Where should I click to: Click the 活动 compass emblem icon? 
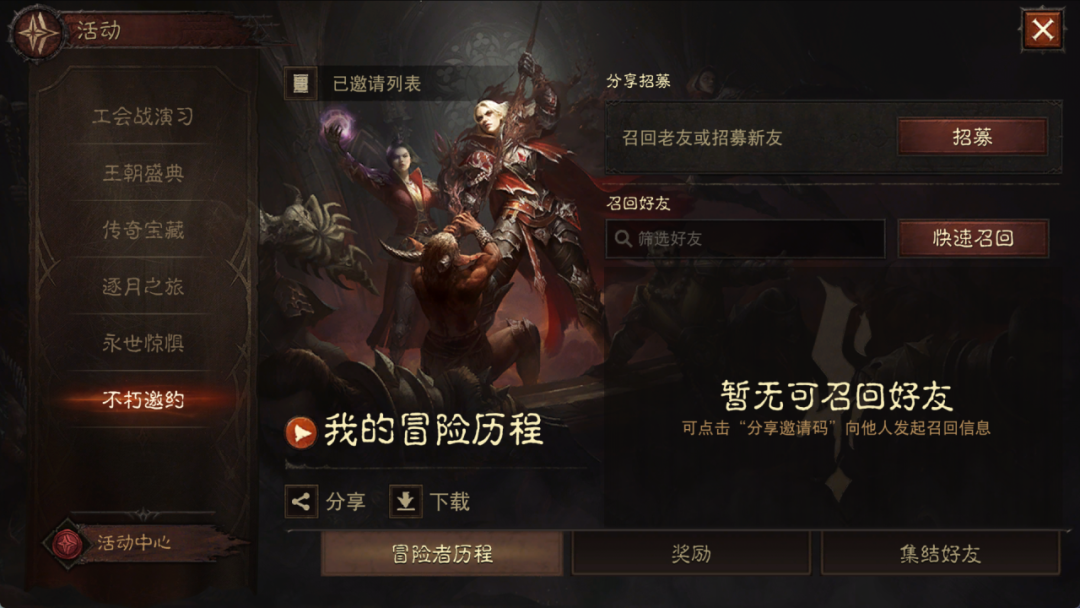click(37, 32)
